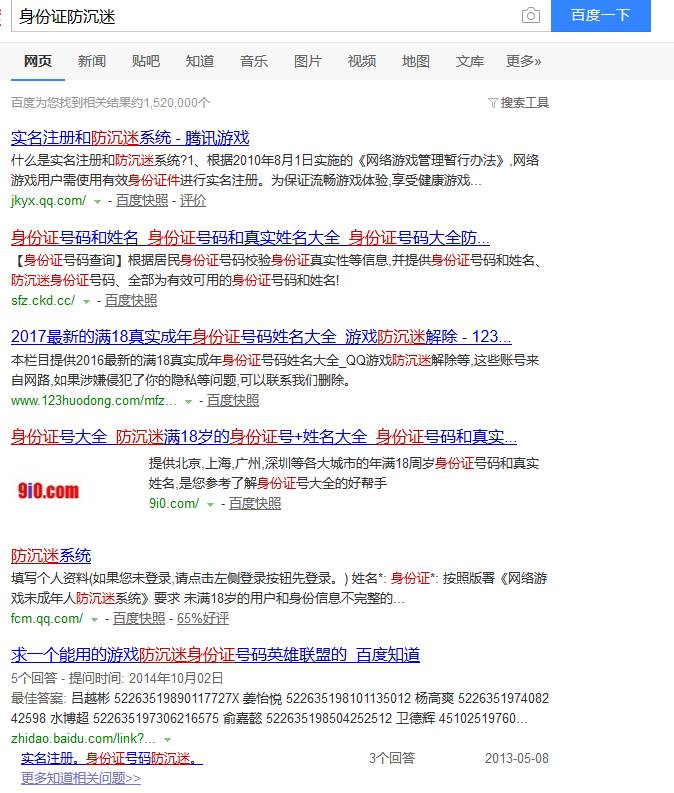Click the green URL www.123huodong.com/mfz...
674x793 pixels.
pos(94,401)
